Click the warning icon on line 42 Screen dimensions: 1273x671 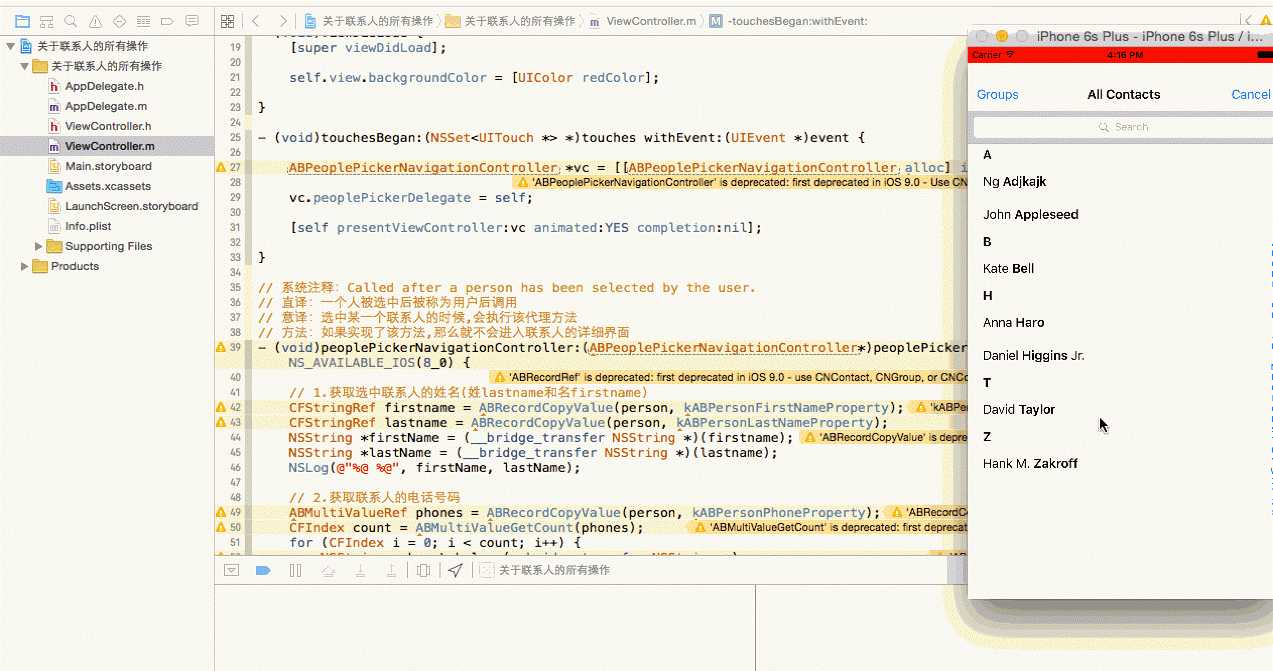coord(221,408)
